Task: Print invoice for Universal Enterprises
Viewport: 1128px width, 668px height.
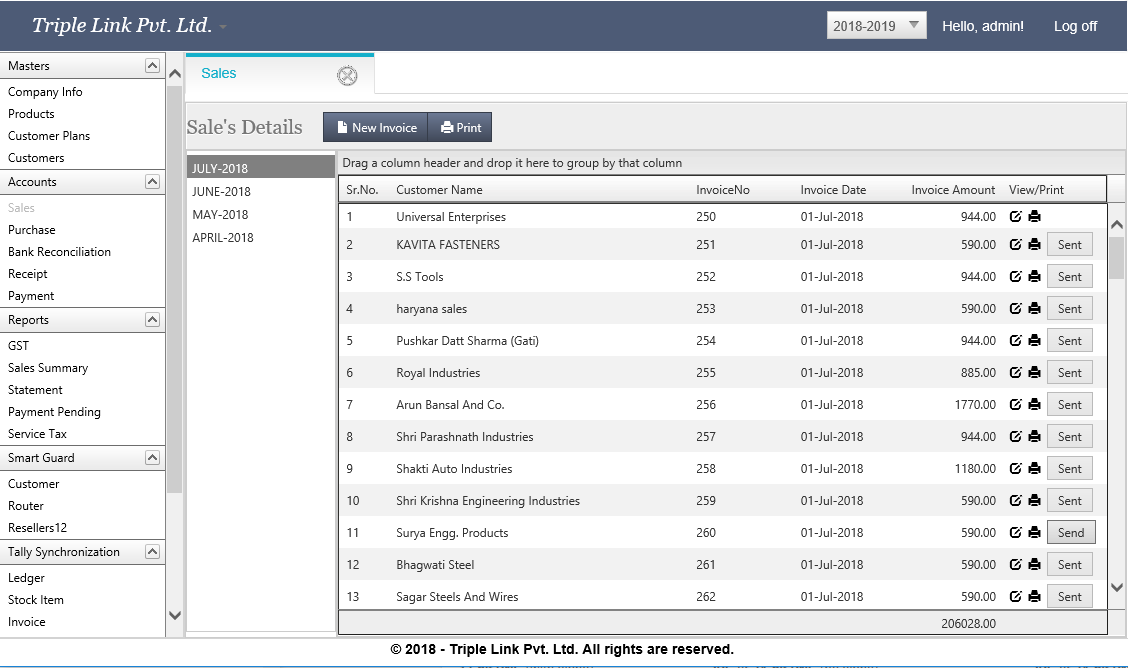Action: 1034,216
